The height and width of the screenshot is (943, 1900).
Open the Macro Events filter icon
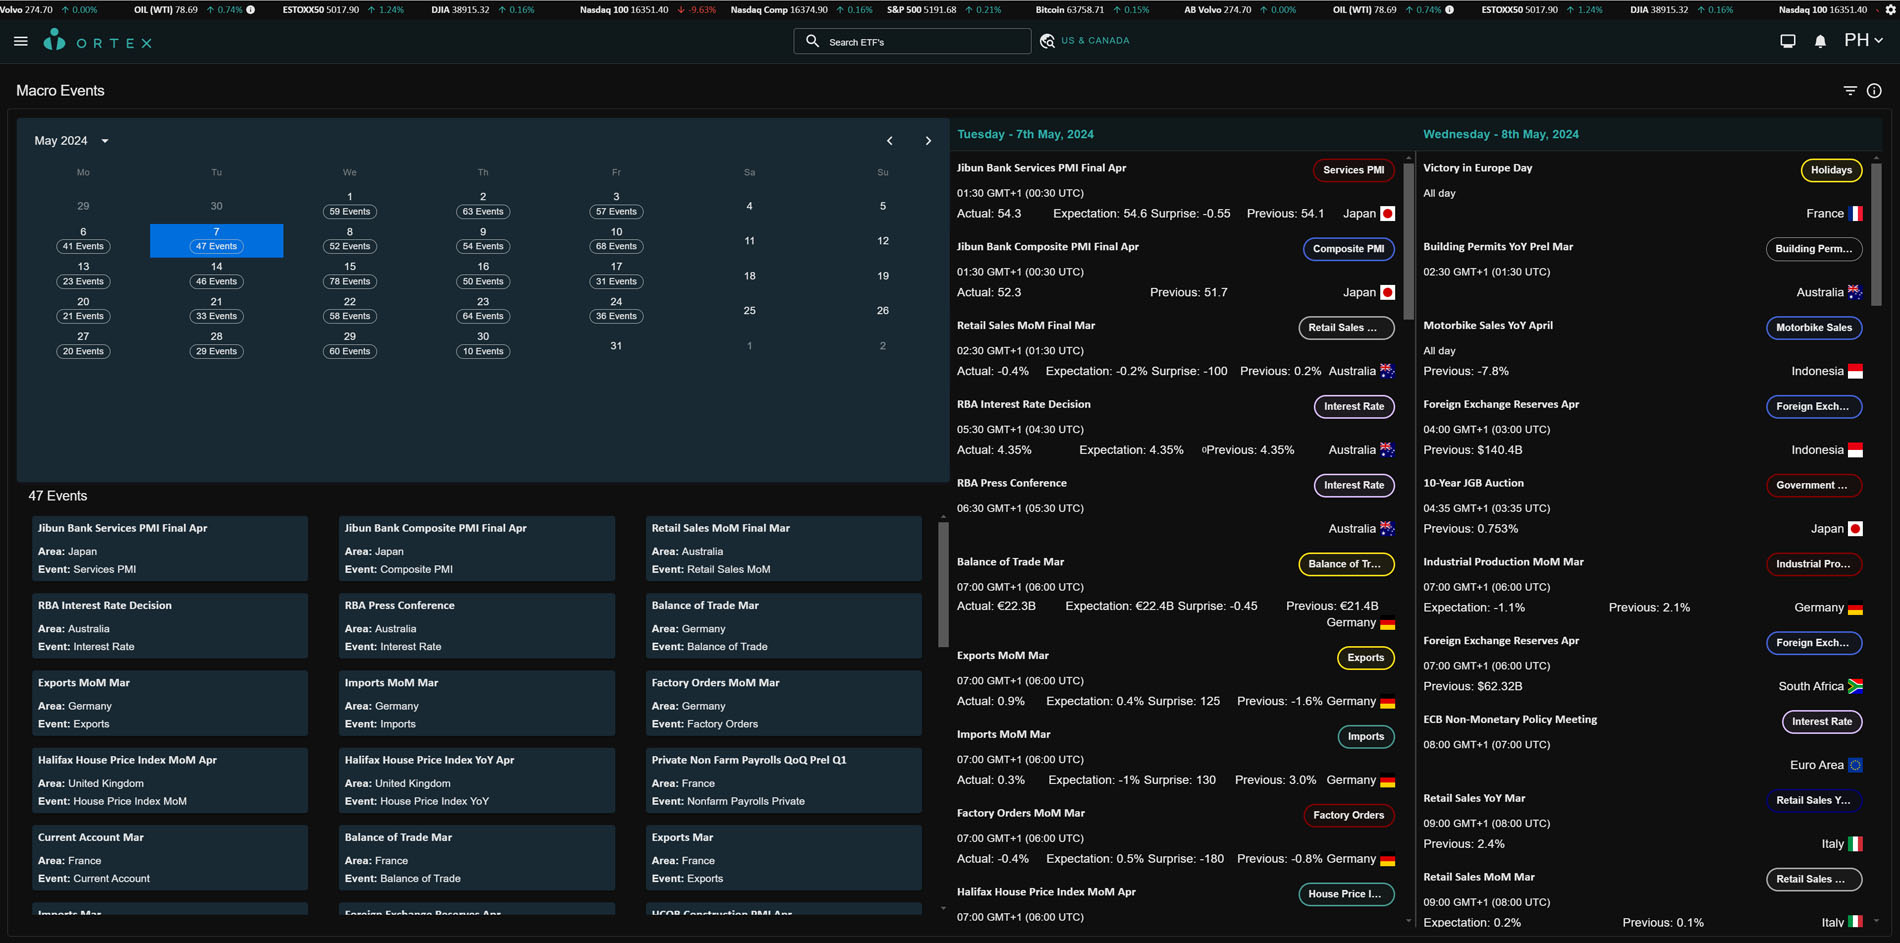1849,91
